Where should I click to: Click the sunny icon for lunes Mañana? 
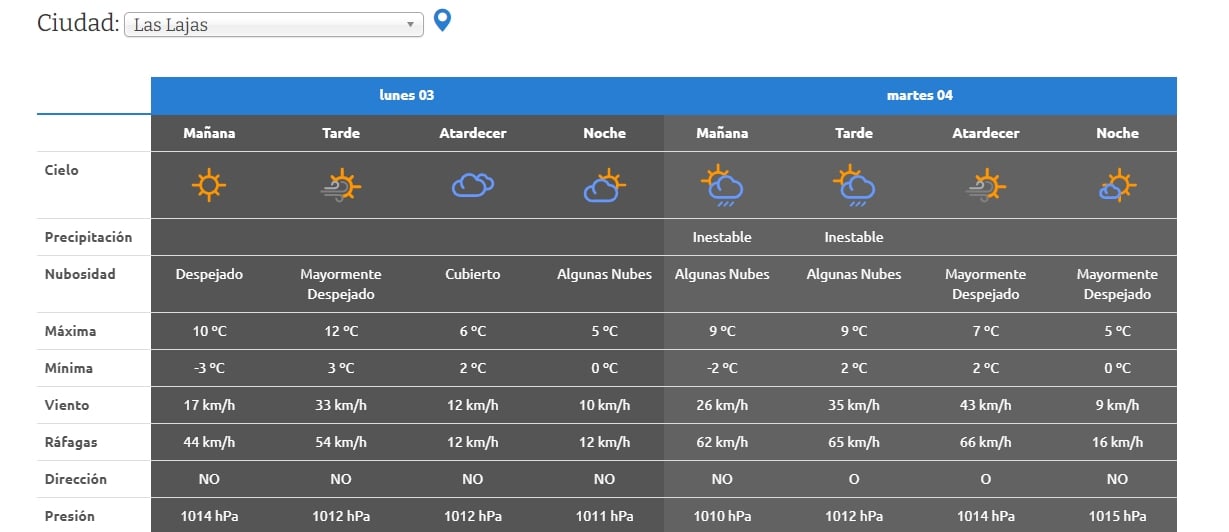pyautogui.click(x=209, y=185)
